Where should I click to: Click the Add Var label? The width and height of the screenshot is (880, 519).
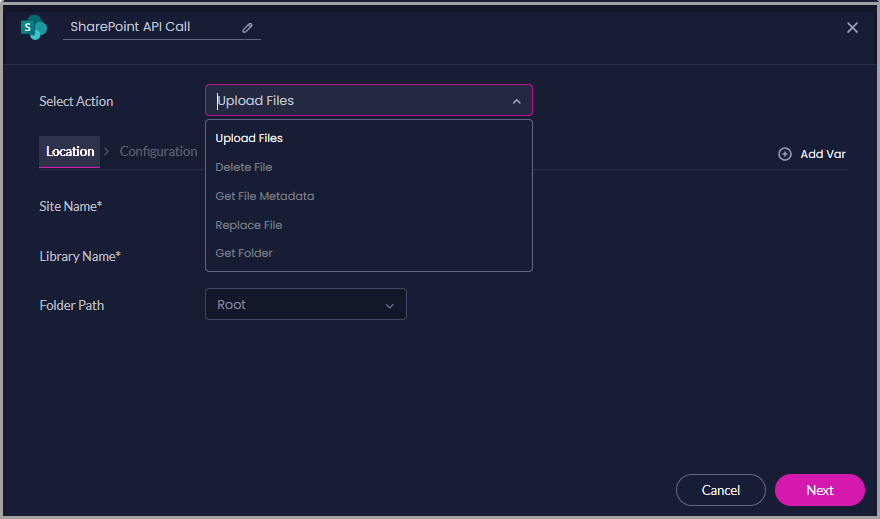tap(823, 154)
